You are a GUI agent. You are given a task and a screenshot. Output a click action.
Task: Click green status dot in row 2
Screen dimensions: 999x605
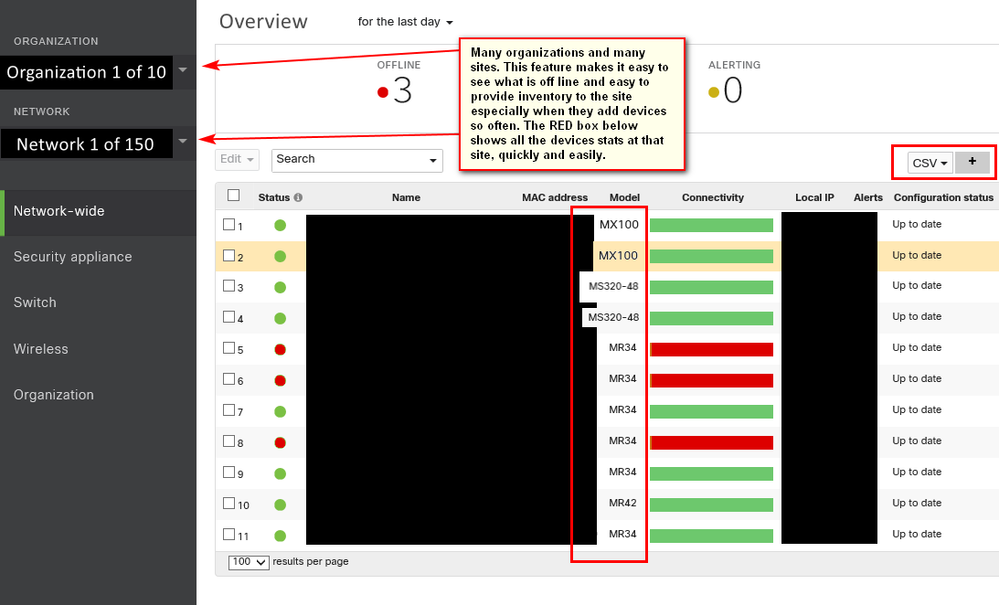click(280, 256)
